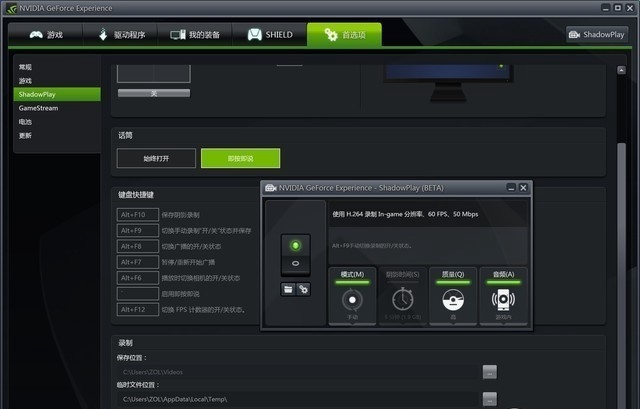Screen dimensions: 640x409
Task: Click the description text beside Alt+F10
Action: [x=180, y=215]
